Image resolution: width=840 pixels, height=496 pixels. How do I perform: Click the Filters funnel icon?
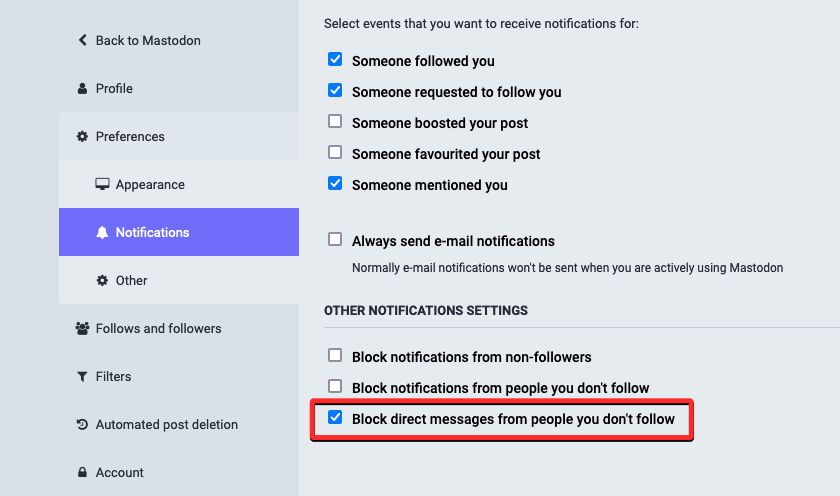[x=82, y=377]
